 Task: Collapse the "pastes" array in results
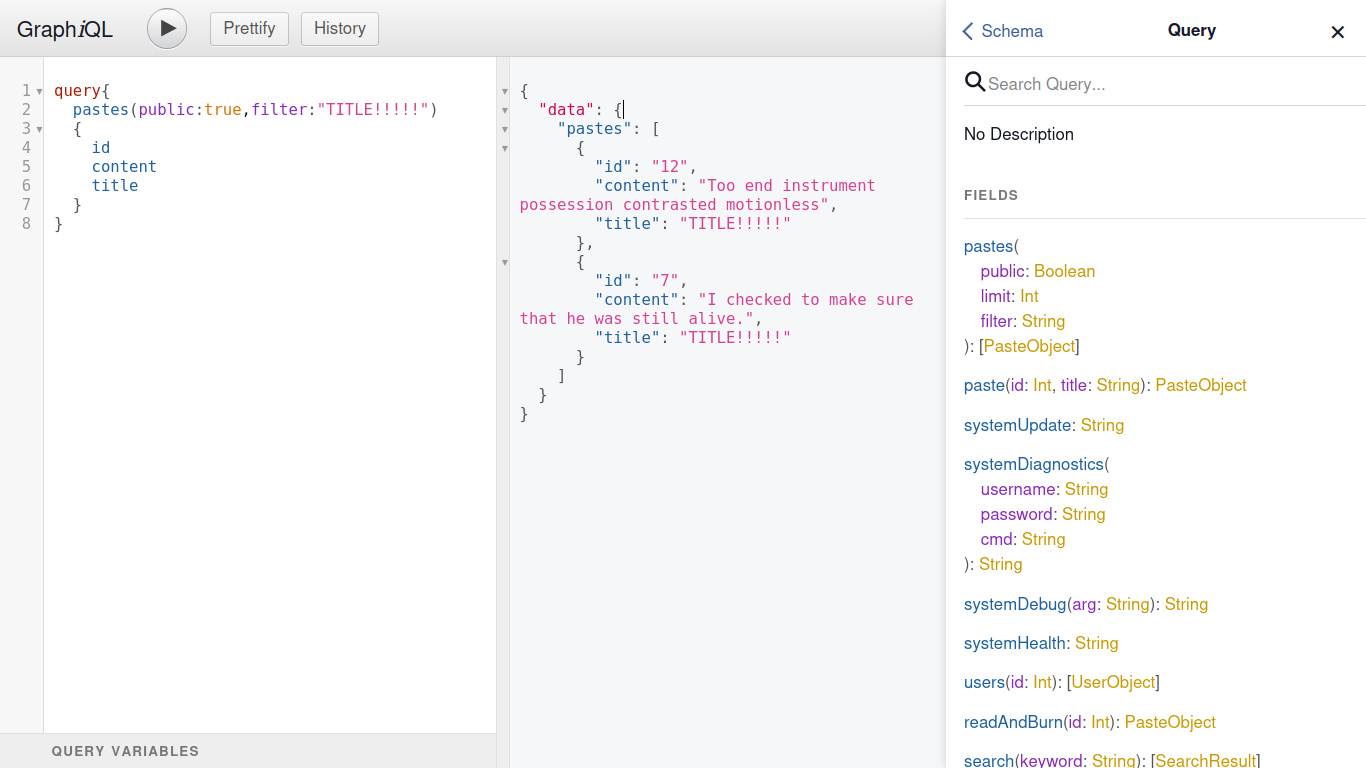pos(505,129)
